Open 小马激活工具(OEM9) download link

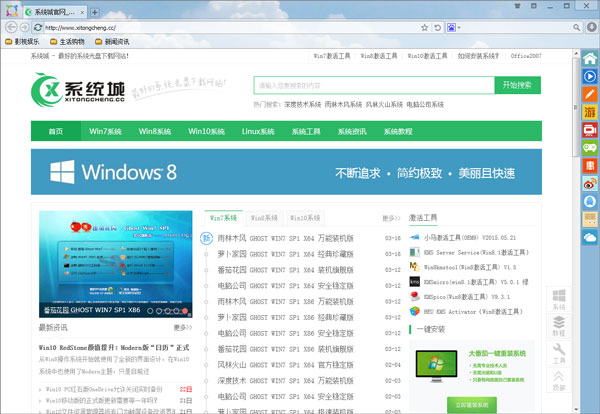pos(470,238)
